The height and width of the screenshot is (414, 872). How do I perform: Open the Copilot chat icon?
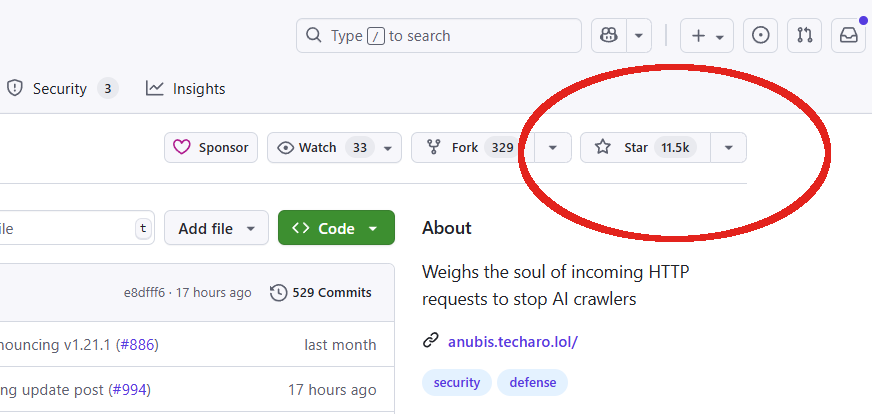(609, 36)
